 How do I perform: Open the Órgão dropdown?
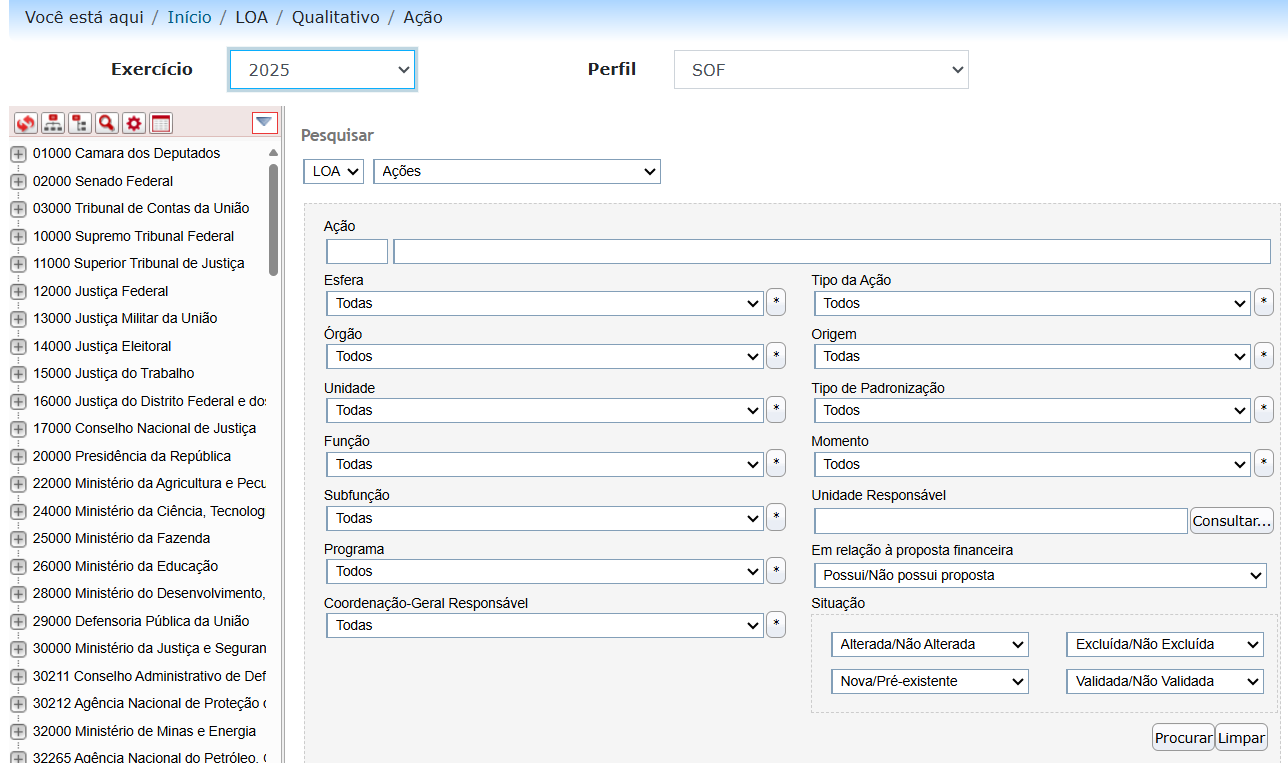(544, 357)
